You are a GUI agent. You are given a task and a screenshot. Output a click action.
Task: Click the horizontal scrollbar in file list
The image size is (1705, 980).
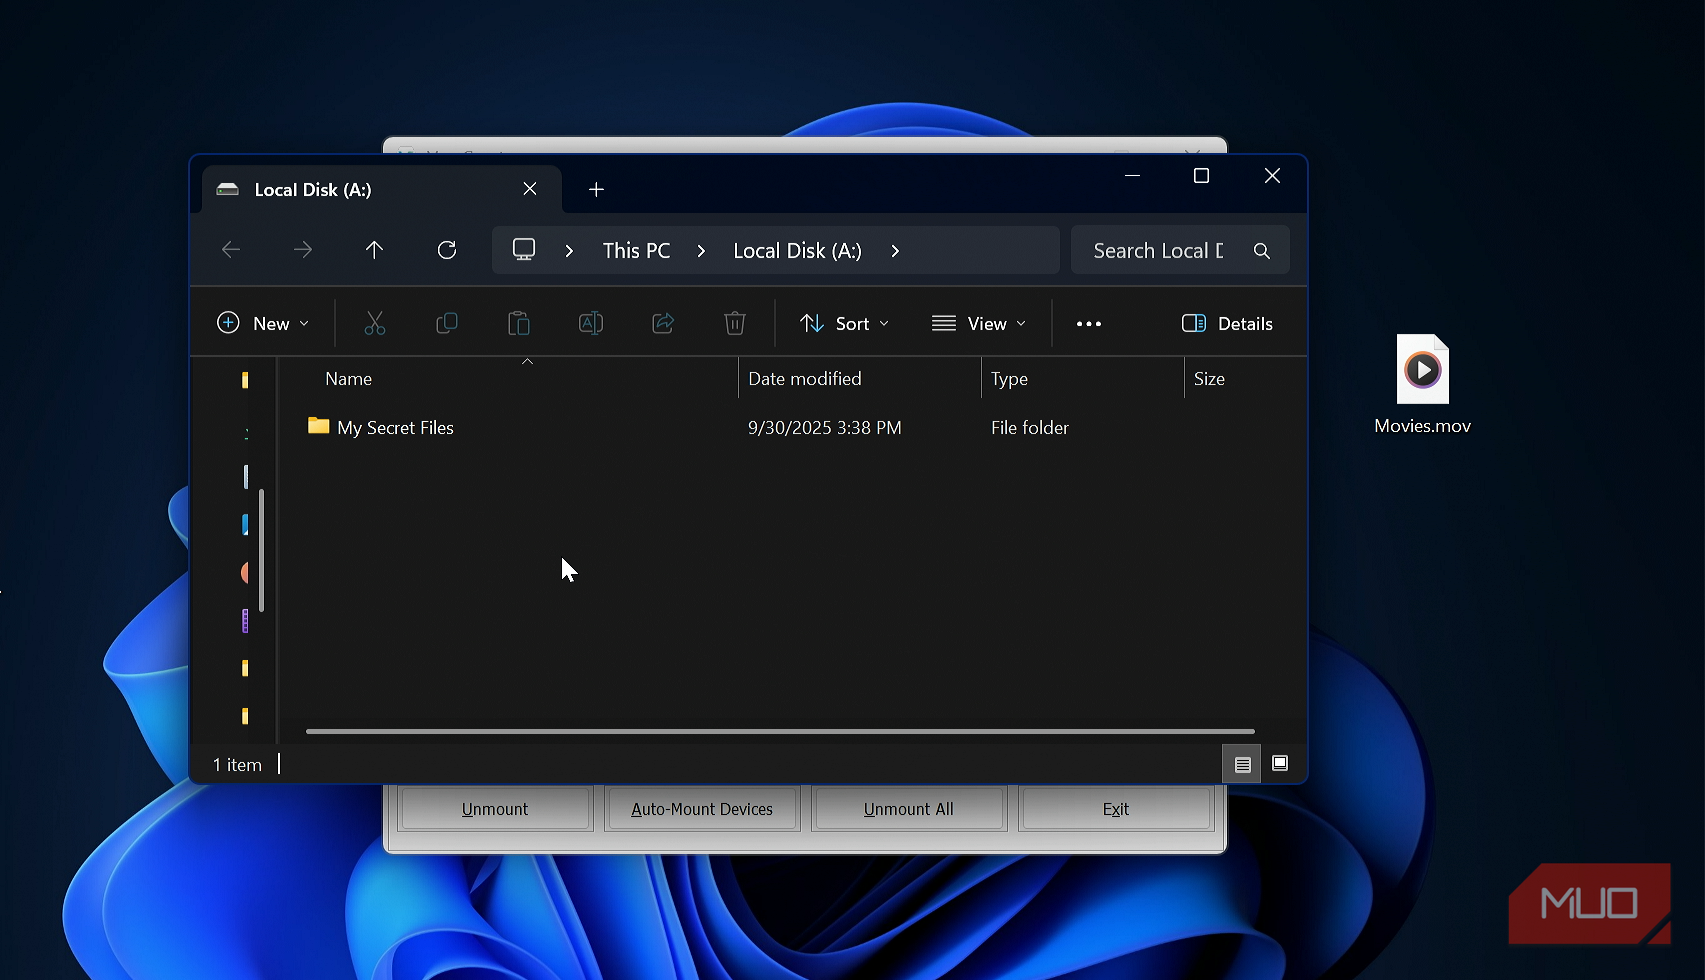tap(780, 731)
